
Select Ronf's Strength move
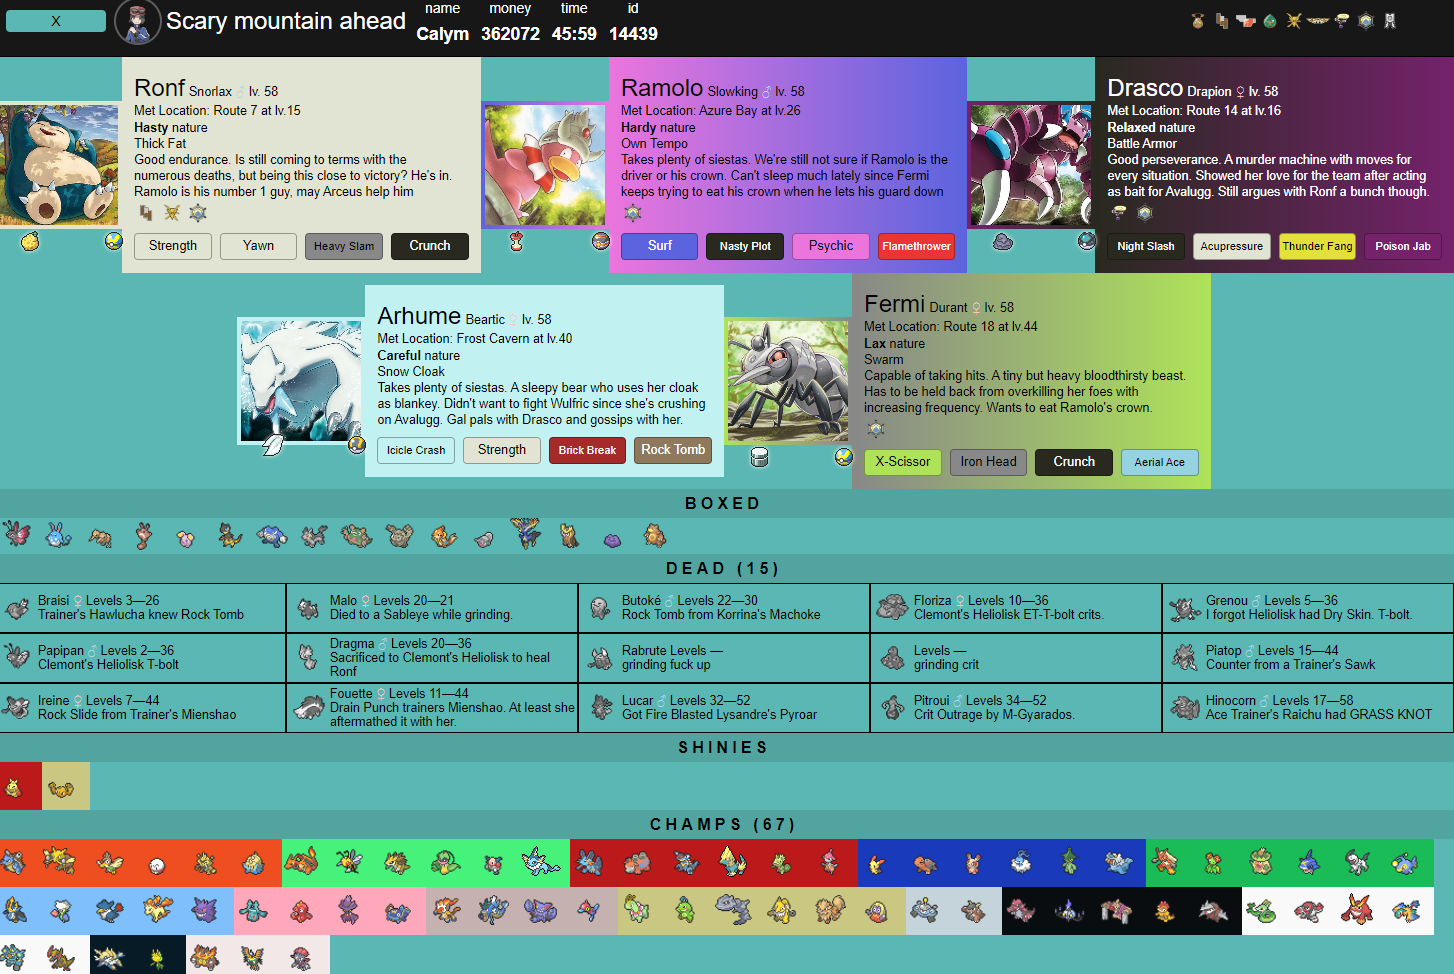pyautogui.click(x=173, y=246)
